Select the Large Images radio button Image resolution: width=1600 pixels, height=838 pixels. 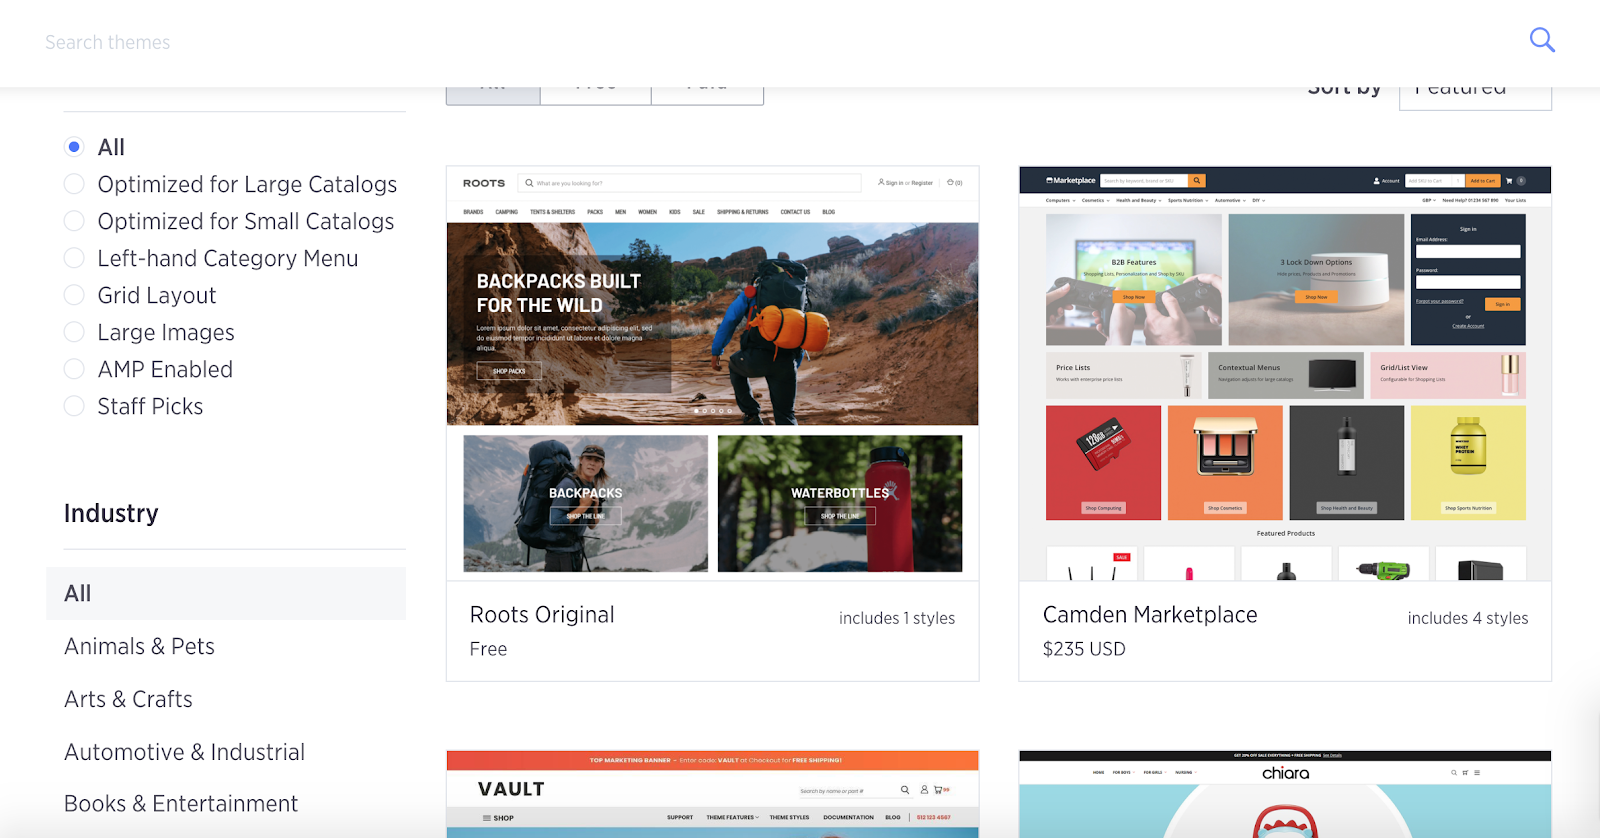(x=74, y=332)
